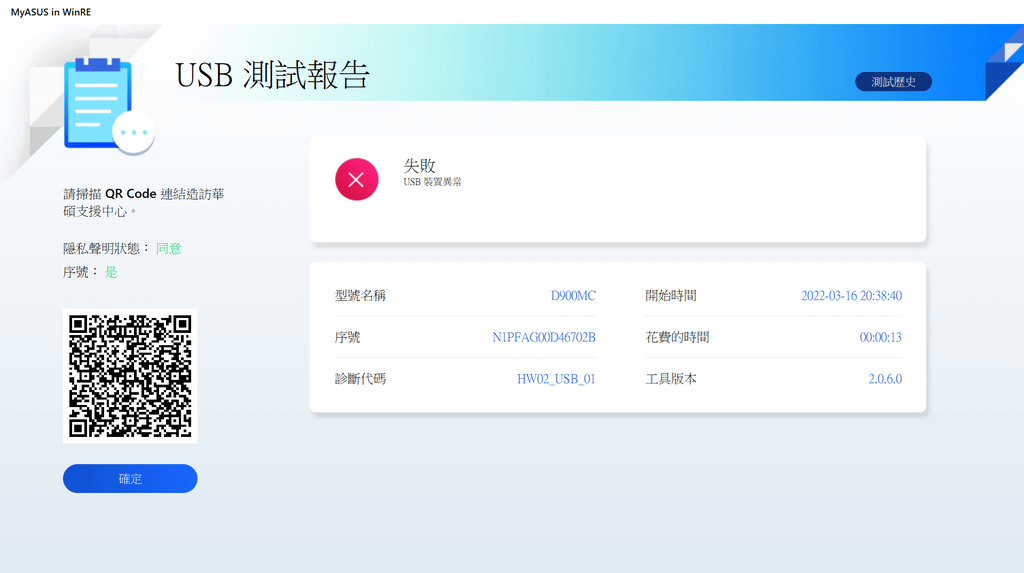
Task: Click the clipboard report icon
Action: [109, 106]
